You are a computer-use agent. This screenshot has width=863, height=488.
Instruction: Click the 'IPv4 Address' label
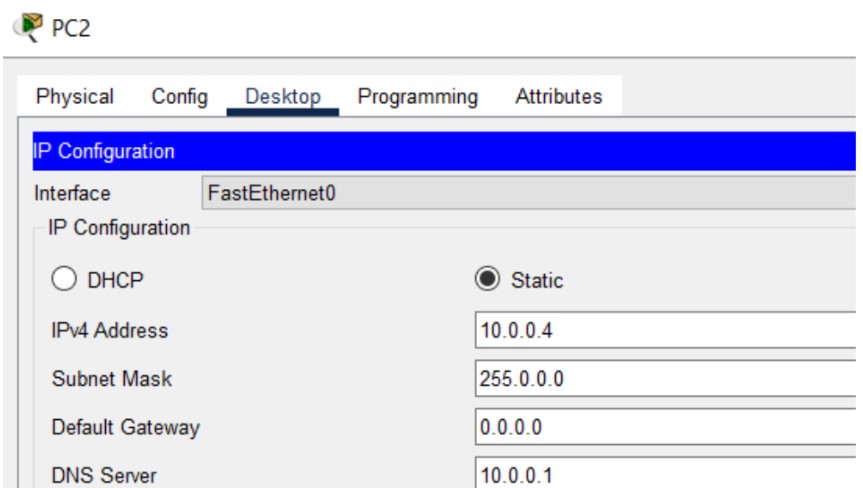point(110,330)
